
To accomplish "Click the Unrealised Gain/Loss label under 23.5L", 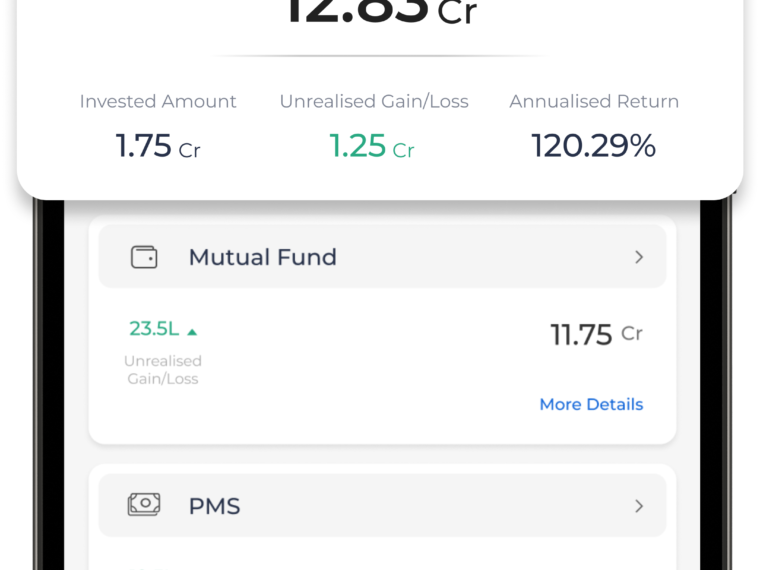I will tap(163, 370).
